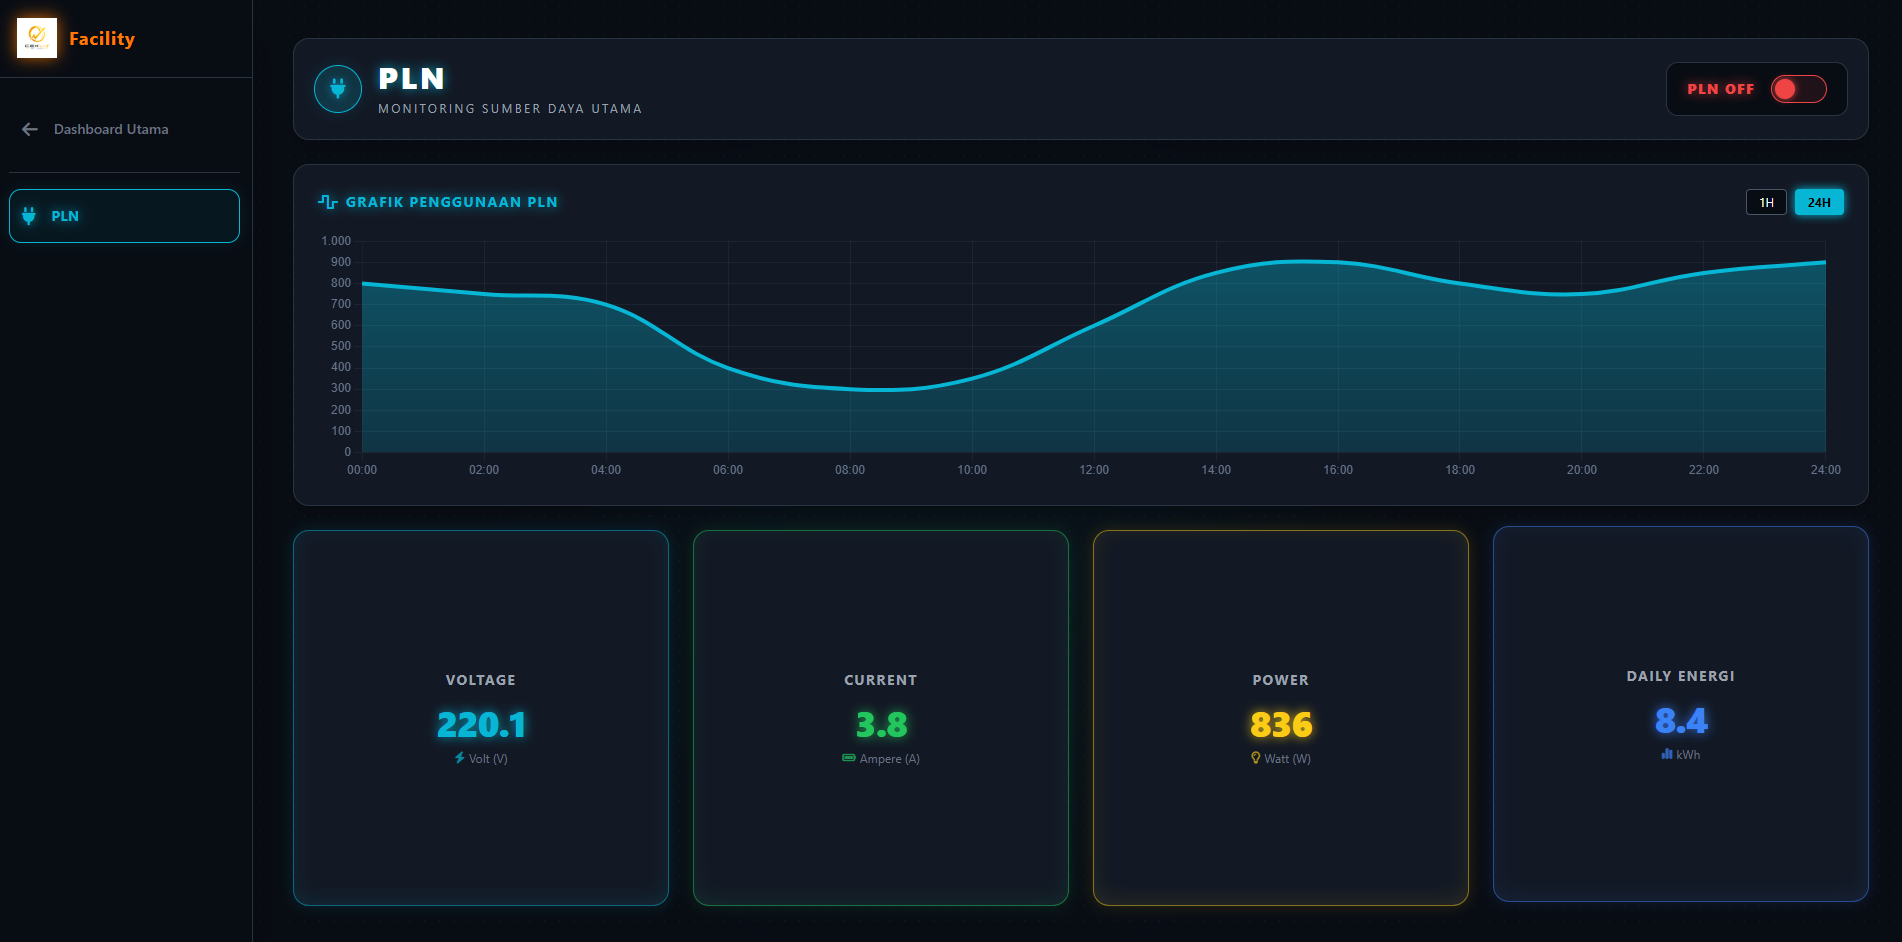Click the circular plug icon in PLN header
The width and height of the screenshot is (1902, 942).
338,89
